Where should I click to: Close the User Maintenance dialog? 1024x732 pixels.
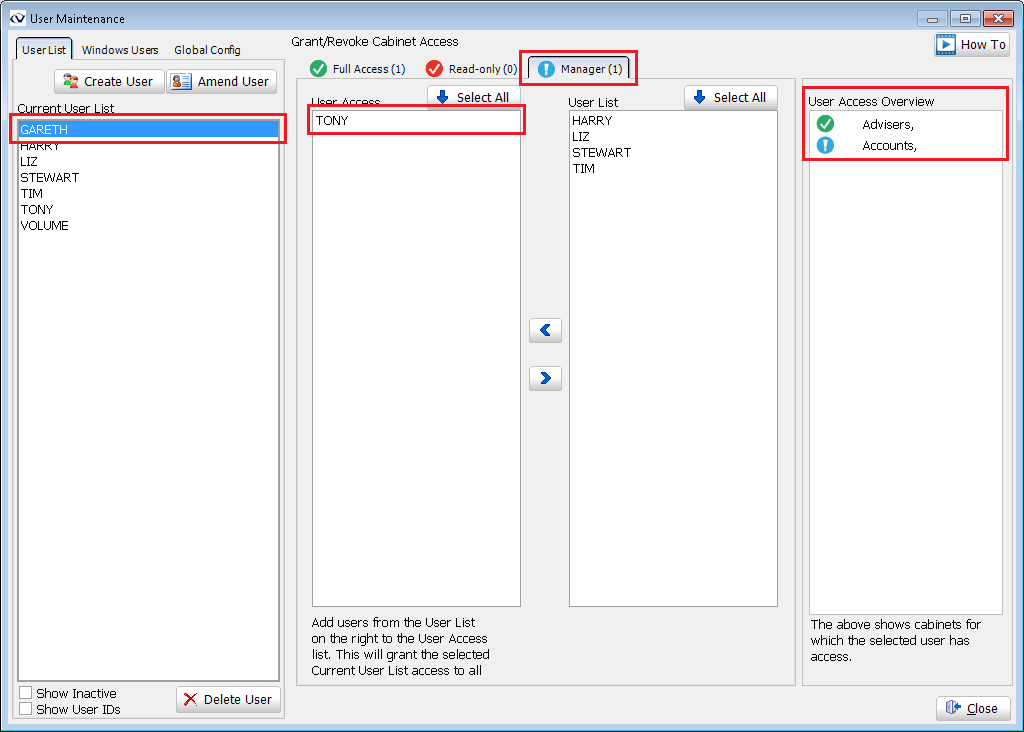coord(973,708)
